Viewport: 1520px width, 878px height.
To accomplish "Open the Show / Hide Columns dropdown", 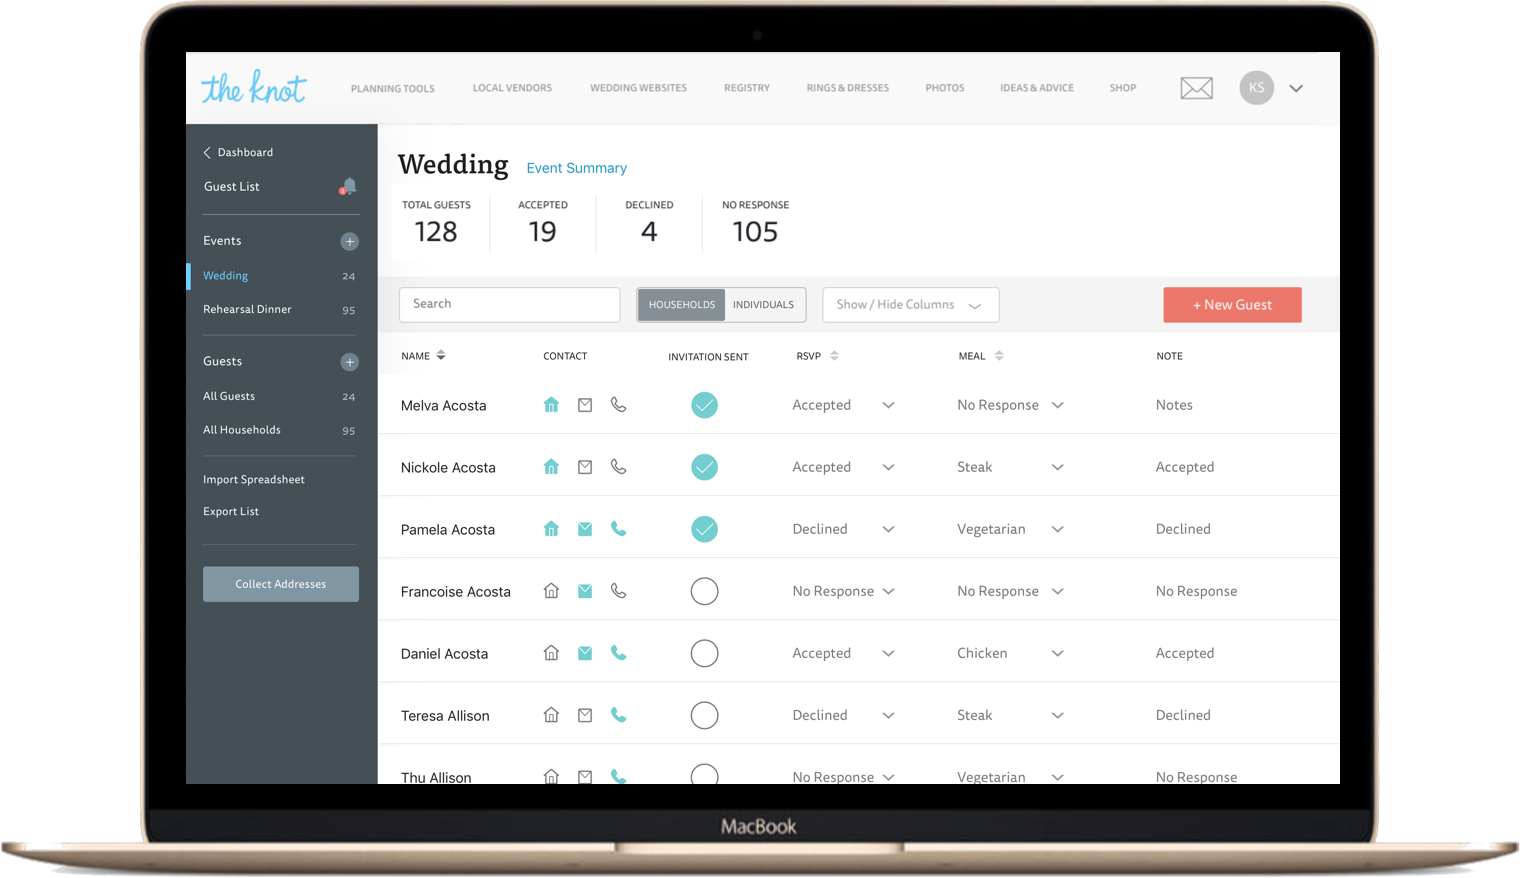I will click(x=910, y=305).
